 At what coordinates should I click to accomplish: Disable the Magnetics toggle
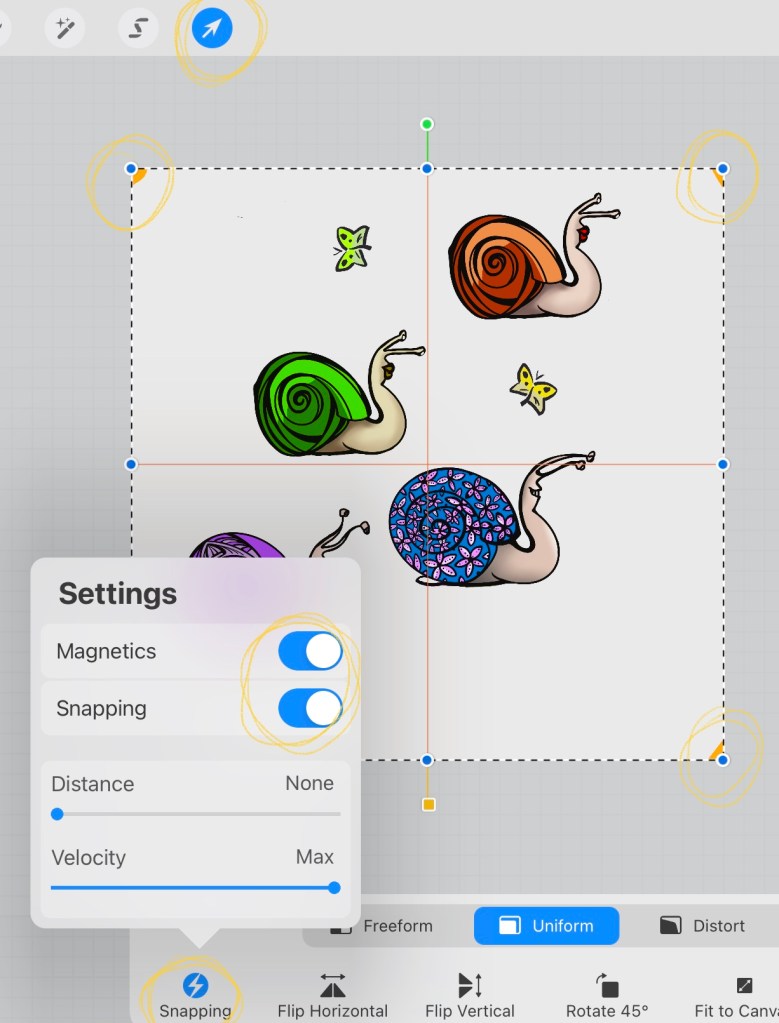coord(310,651)
